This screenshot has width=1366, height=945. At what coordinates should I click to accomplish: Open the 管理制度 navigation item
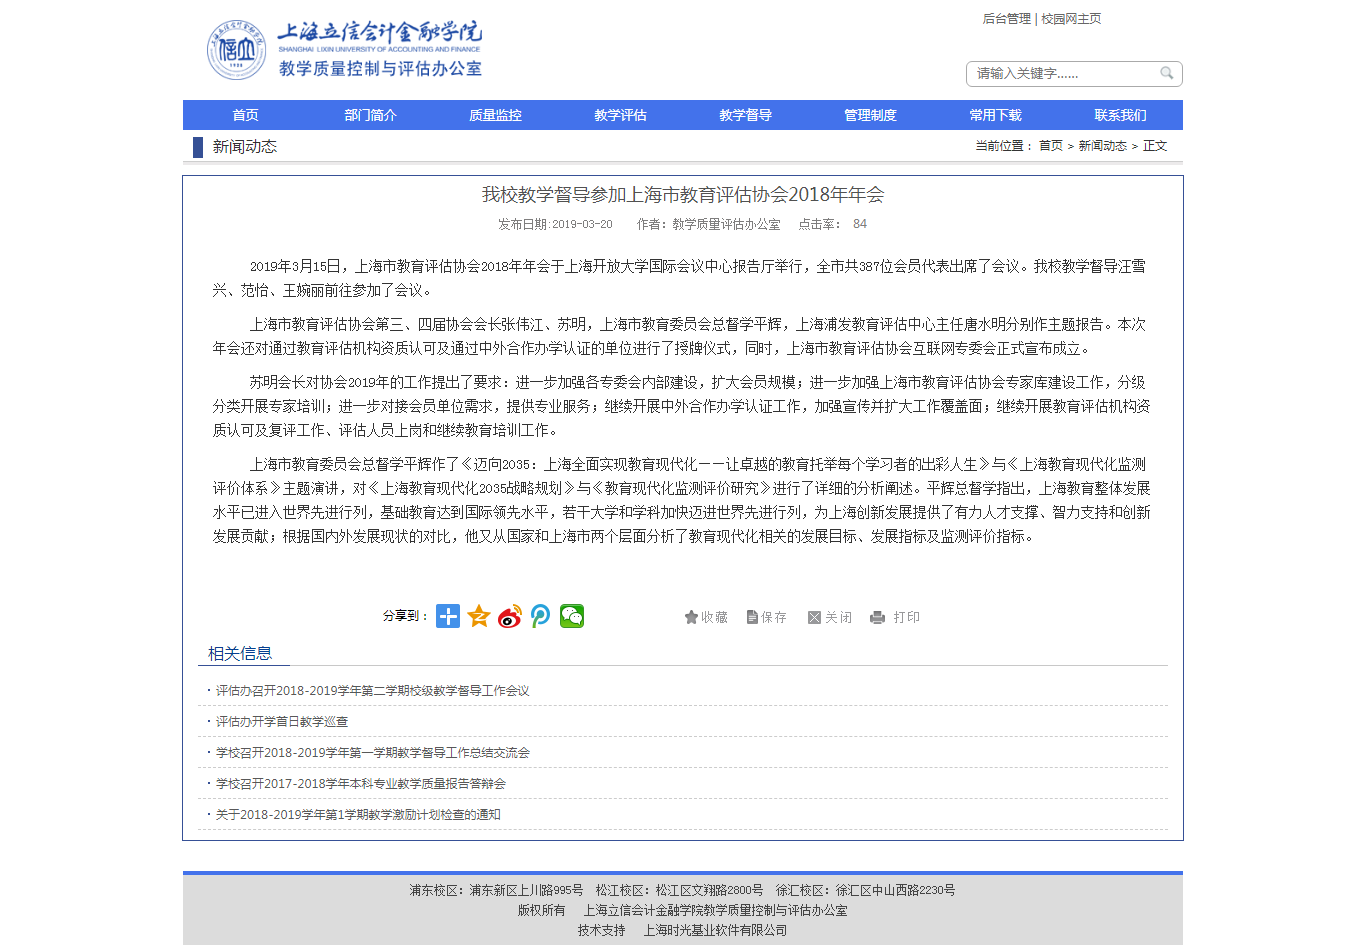(871, 115)
